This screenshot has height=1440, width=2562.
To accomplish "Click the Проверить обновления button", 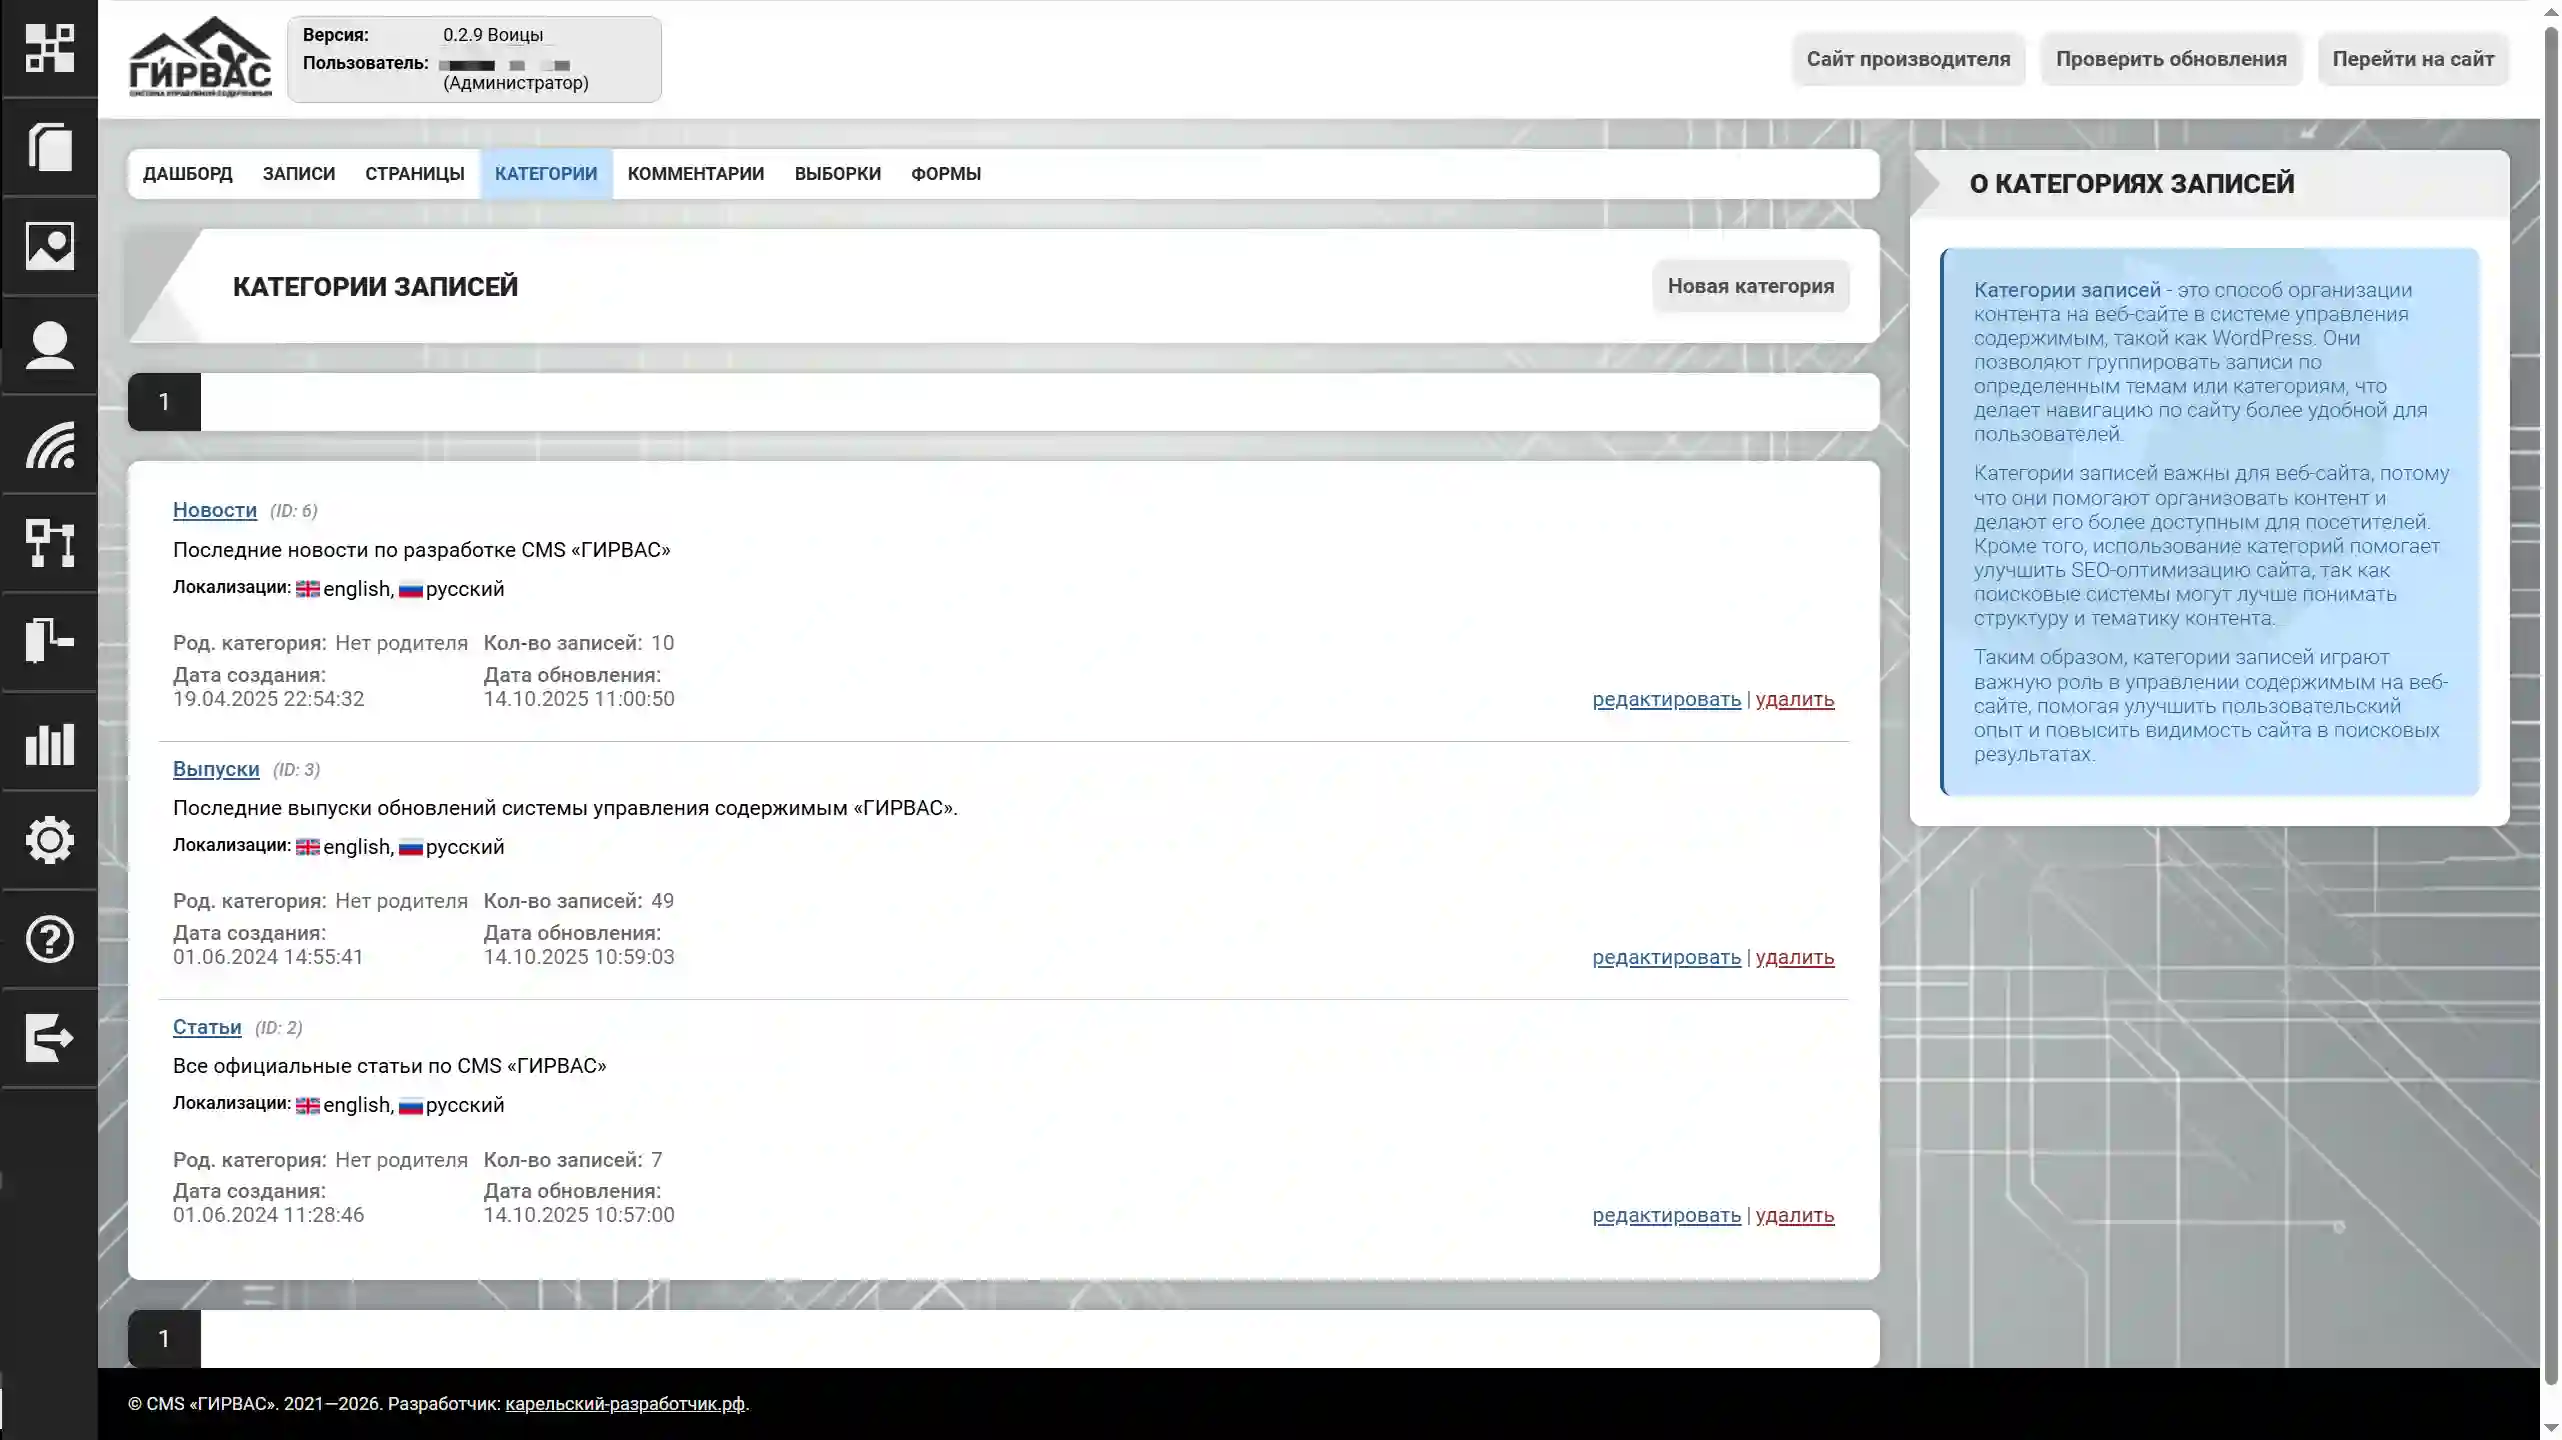I will click(x=2170, y=59).
